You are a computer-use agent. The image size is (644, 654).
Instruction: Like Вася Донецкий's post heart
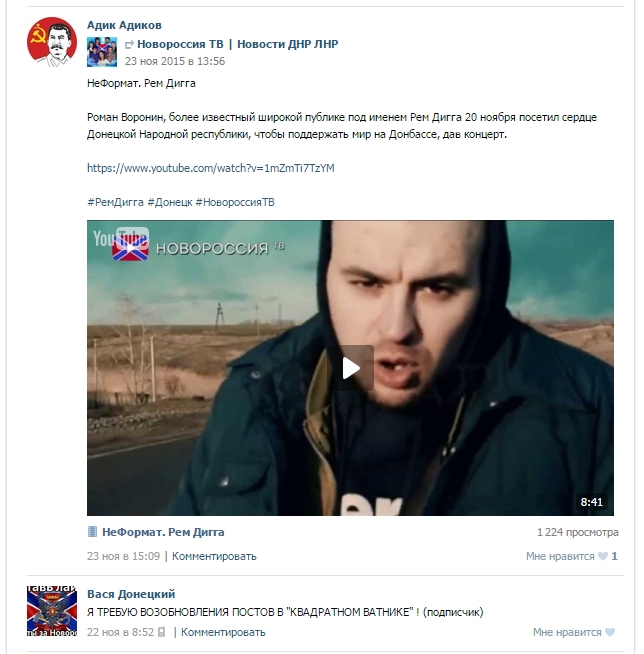610,632
